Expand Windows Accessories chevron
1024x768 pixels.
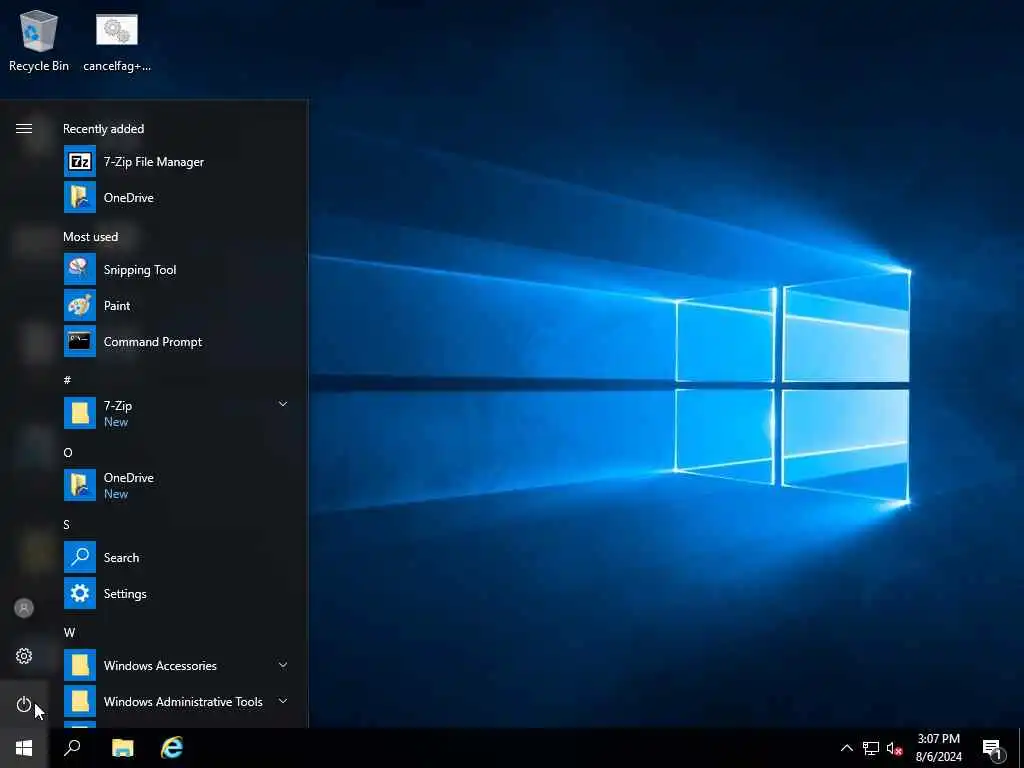[283, 665]
